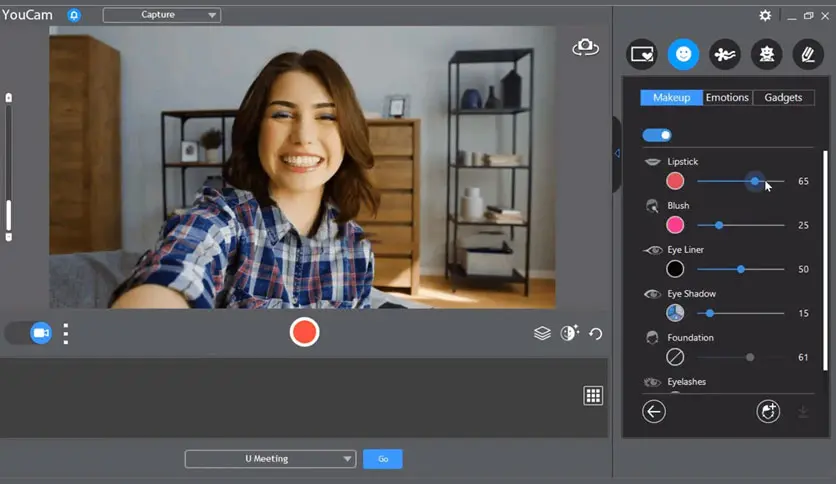Open the three-dot options menu
The height and width of the screenshot is (484, 836).
pos(66,333)
